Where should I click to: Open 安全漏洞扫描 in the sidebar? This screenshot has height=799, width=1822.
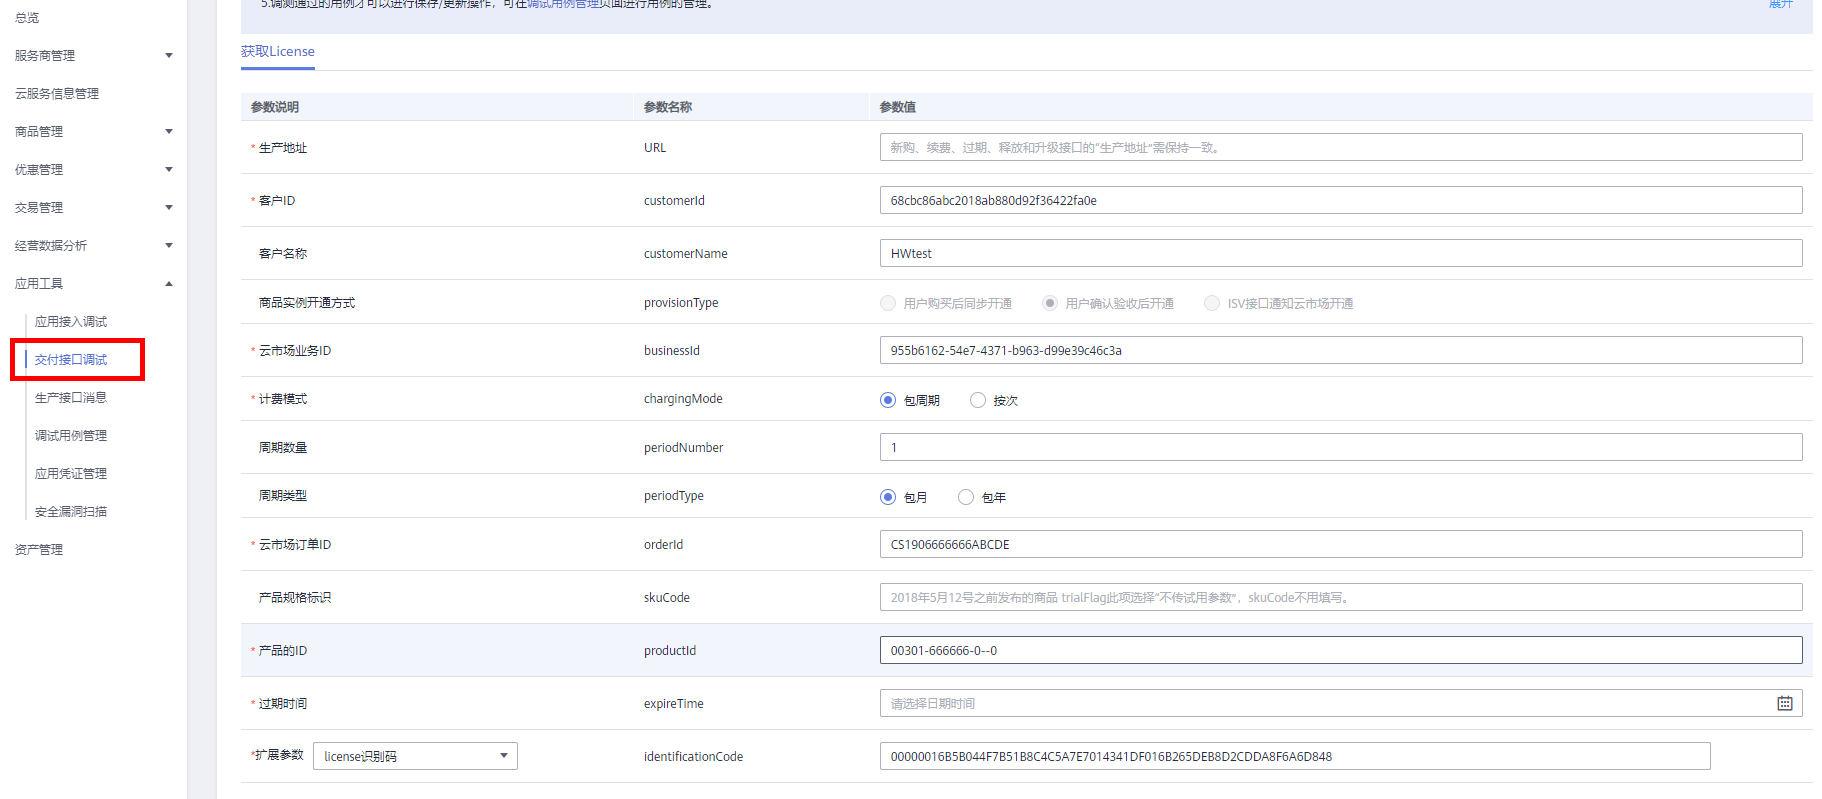[x=71, y=512]
